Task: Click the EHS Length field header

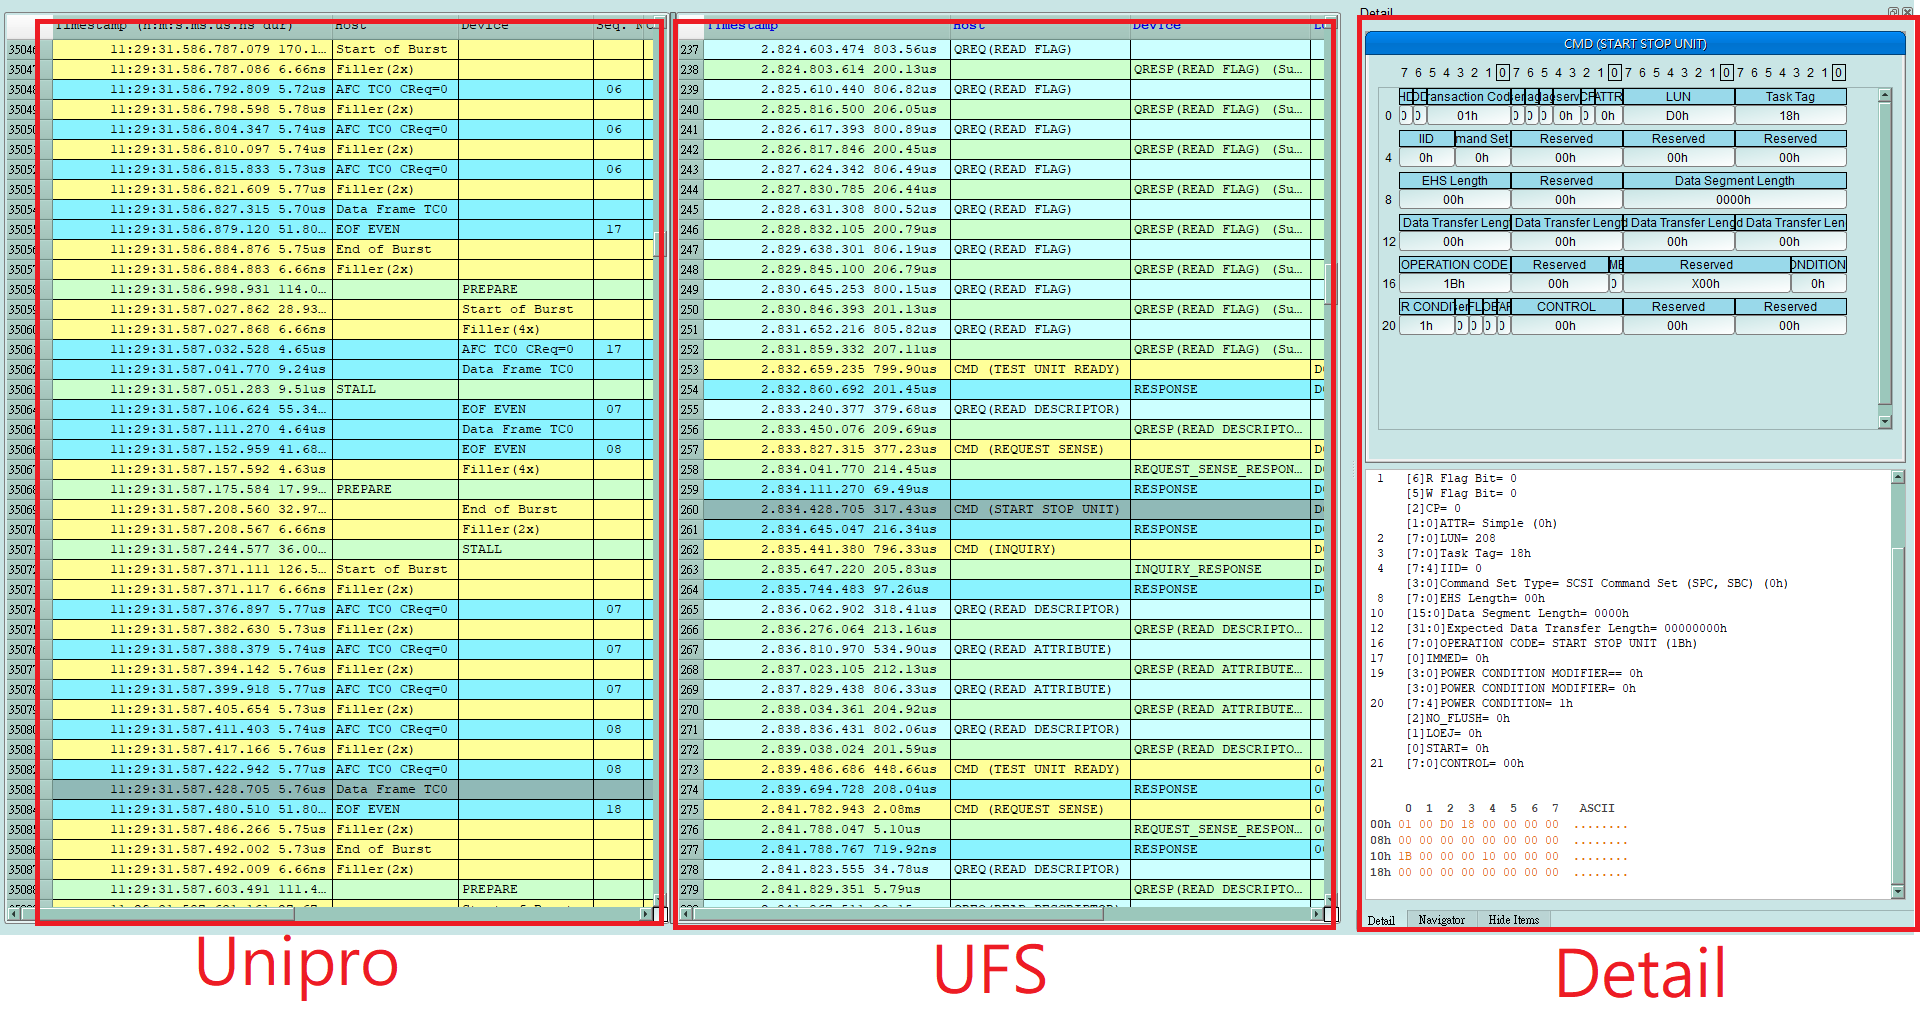Action: point(1454,181)
